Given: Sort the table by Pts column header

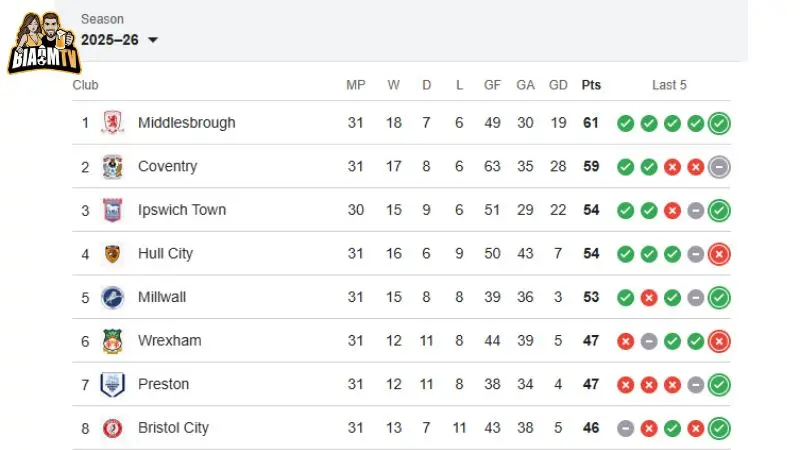Looking at the screenshot, I should (591, 85).
